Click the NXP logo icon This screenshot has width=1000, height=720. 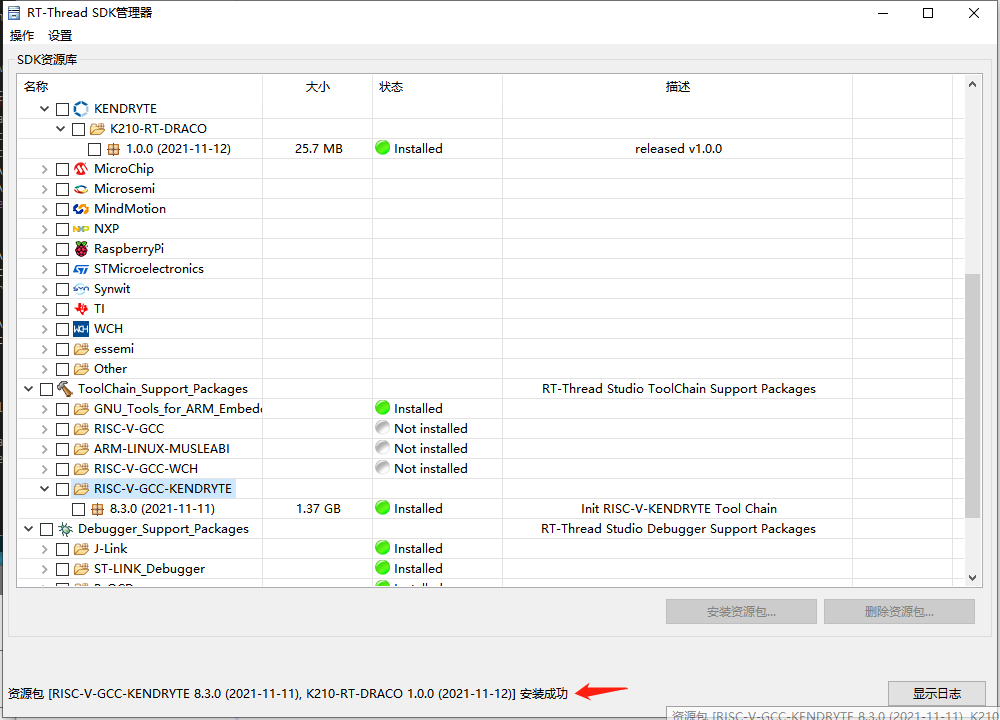81,229
